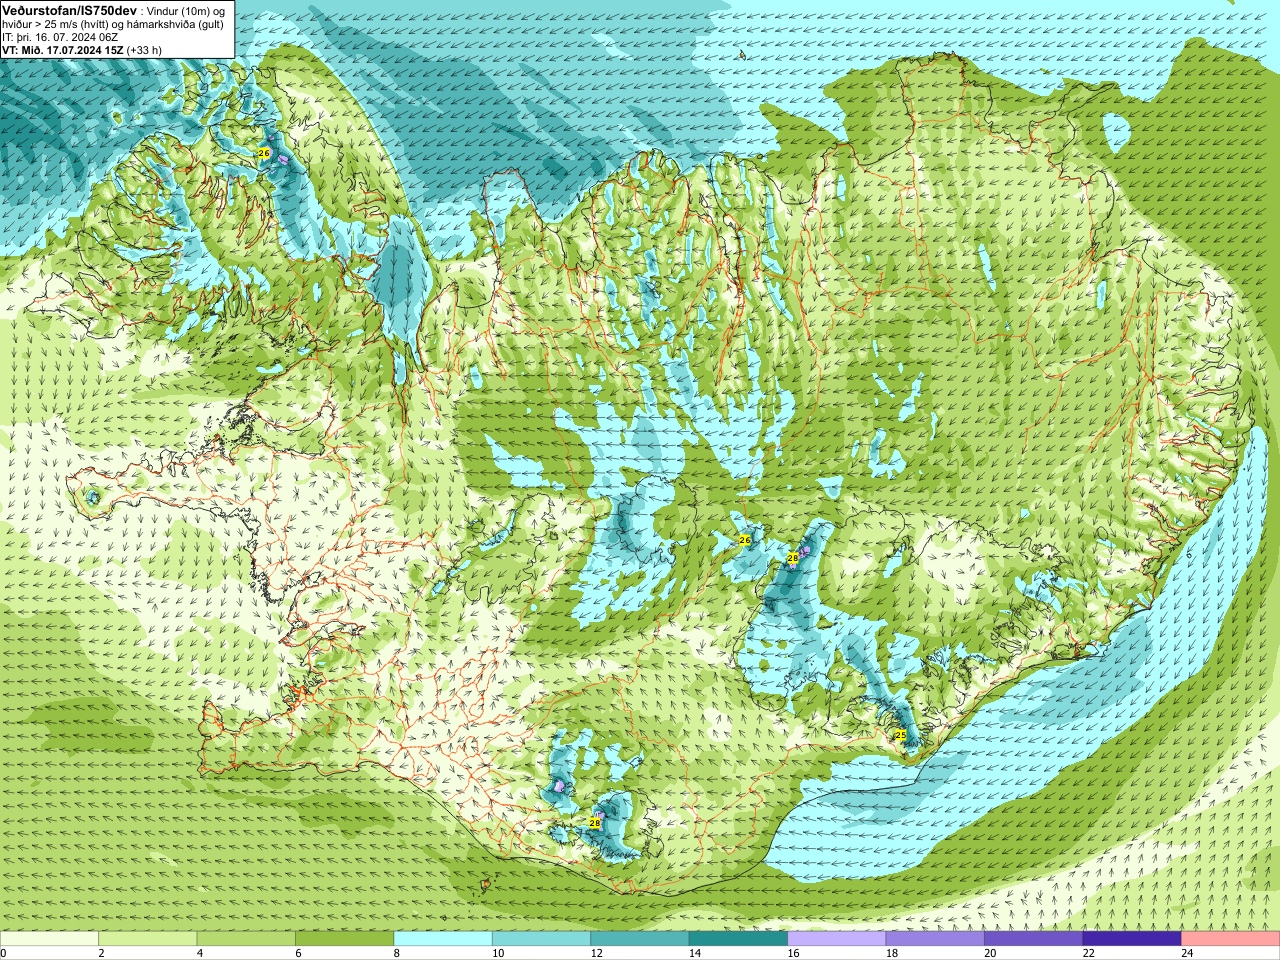Viewport: 1280px width, 960px height.
Task: Click the legend tick label "20"
Action: click(x=989, y=953)
